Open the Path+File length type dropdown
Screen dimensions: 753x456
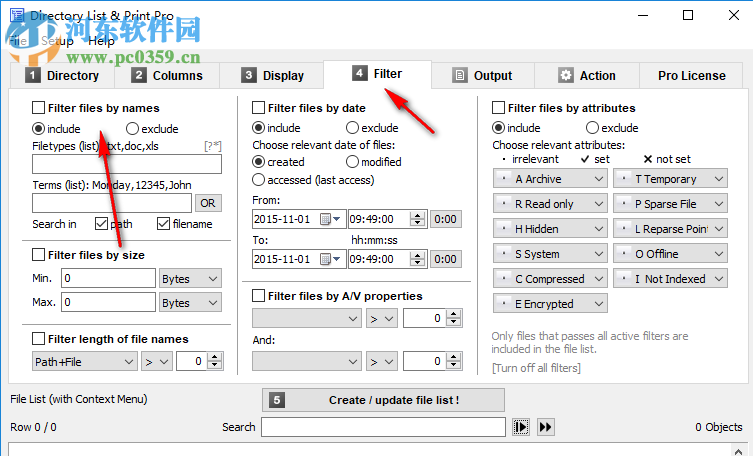(x=85, y=361)
